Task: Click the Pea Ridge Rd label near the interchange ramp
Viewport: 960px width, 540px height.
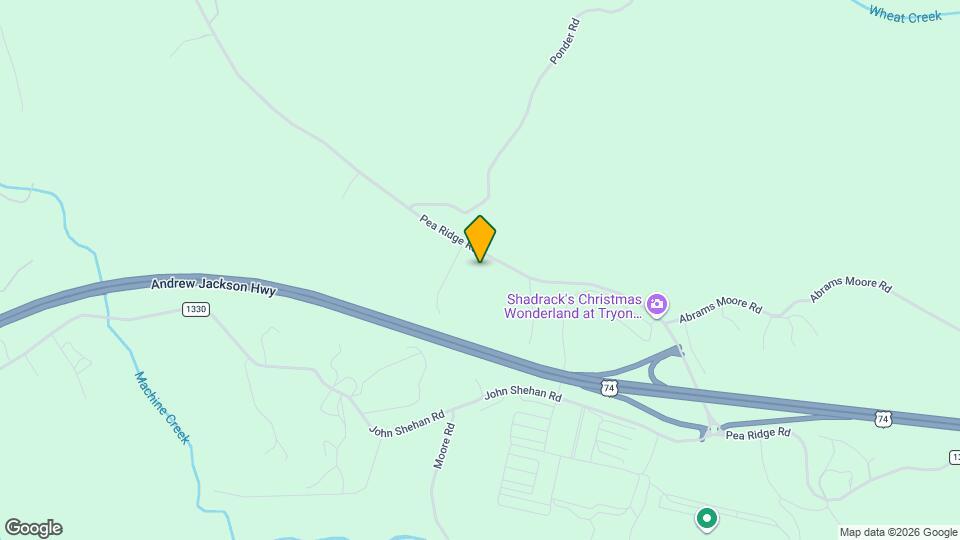Action: click(x=758, y=434)
